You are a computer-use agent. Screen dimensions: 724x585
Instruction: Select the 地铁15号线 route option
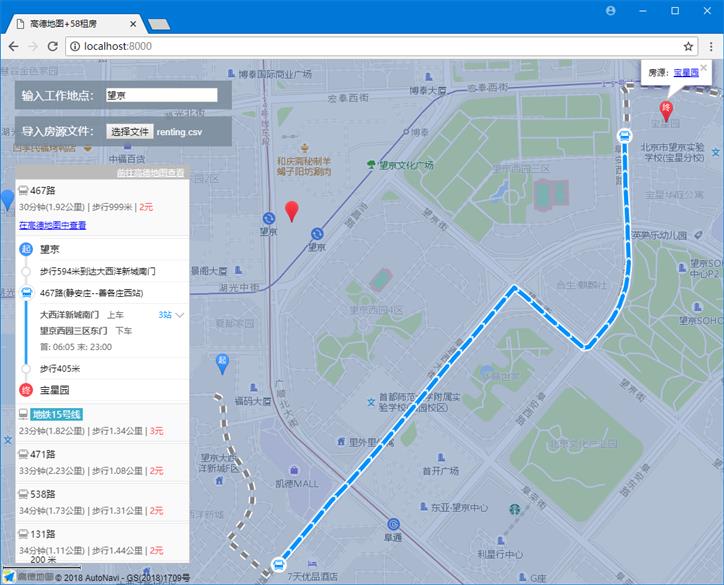[103, 422]
